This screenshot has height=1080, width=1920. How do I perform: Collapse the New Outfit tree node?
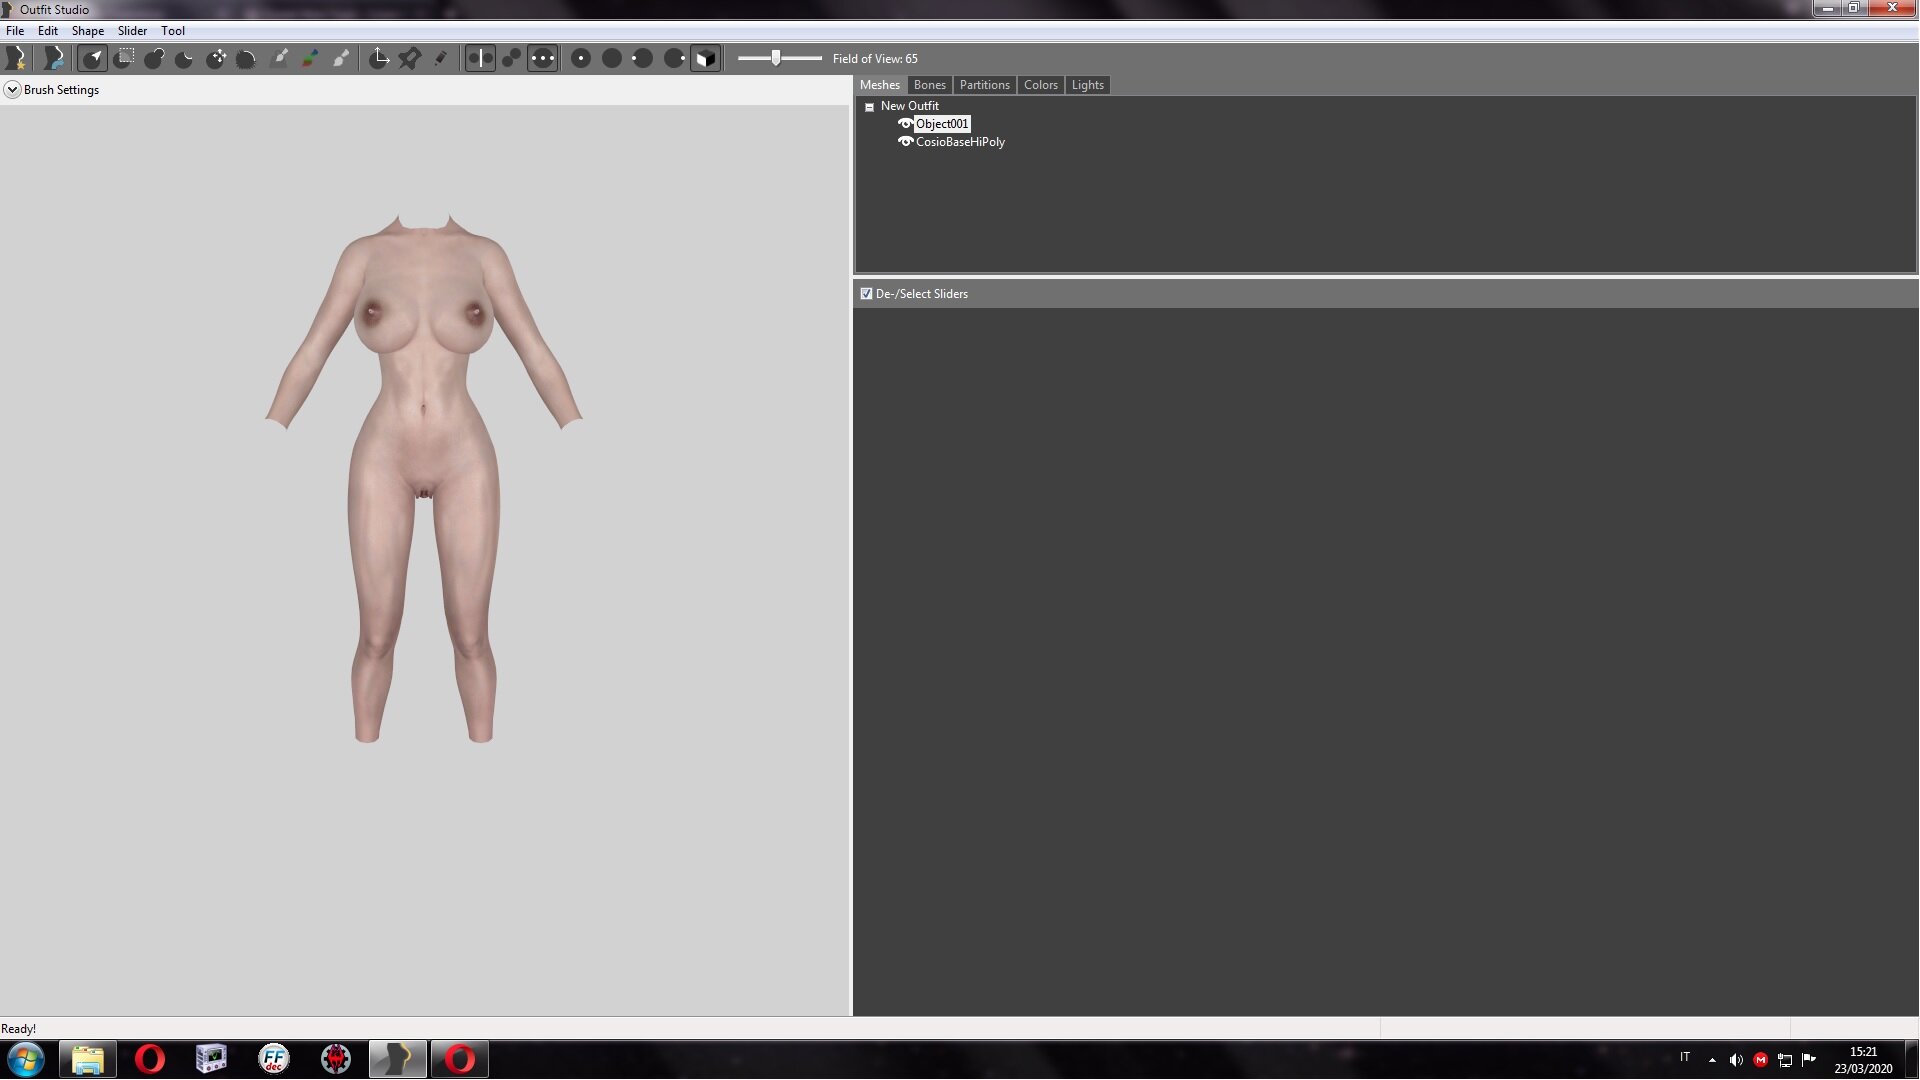(869, 107)
